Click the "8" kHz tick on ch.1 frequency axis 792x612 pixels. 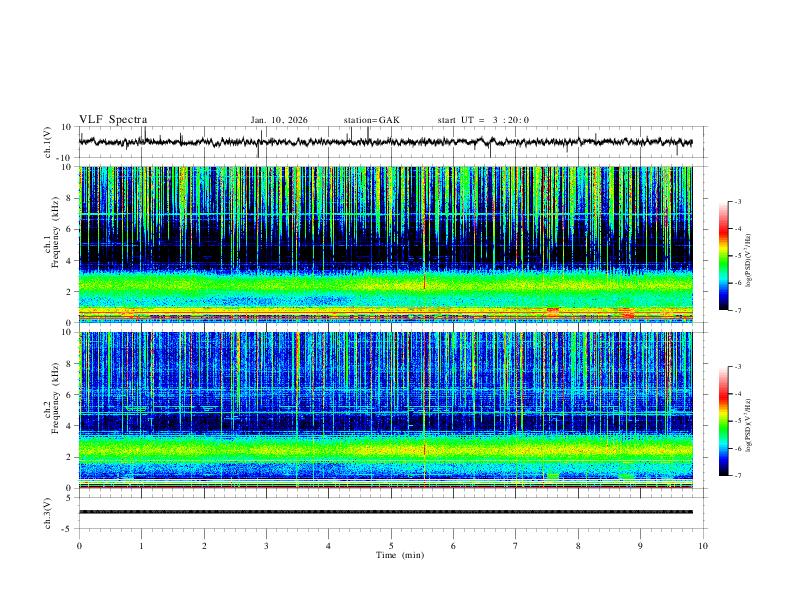point(69,198)
